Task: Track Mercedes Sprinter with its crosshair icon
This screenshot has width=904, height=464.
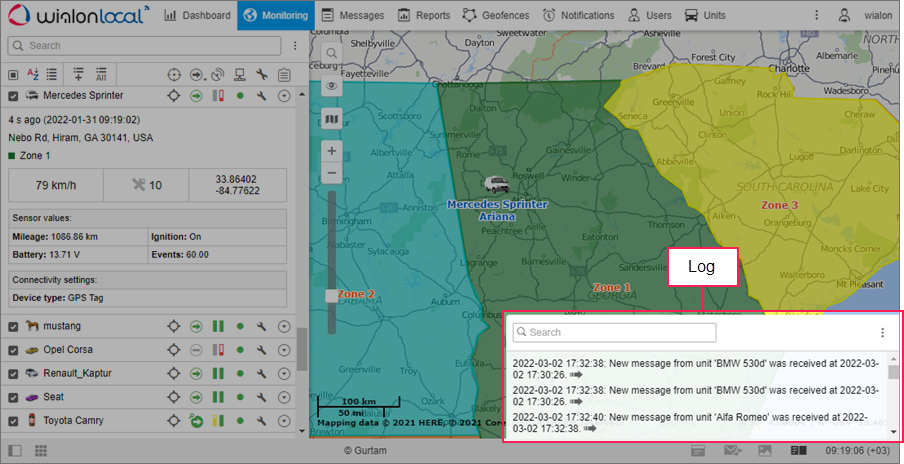Action: (174, 96)
